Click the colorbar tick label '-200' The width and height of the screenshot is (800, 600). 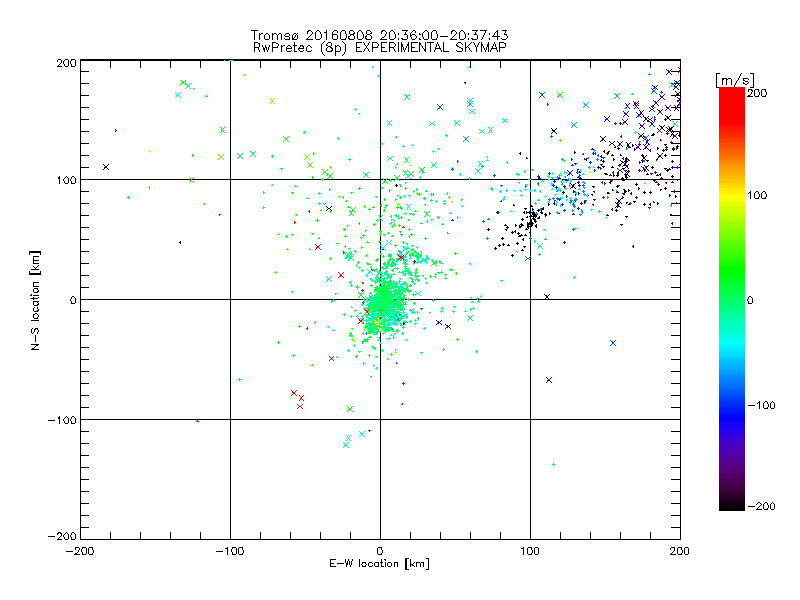[761, 507]
